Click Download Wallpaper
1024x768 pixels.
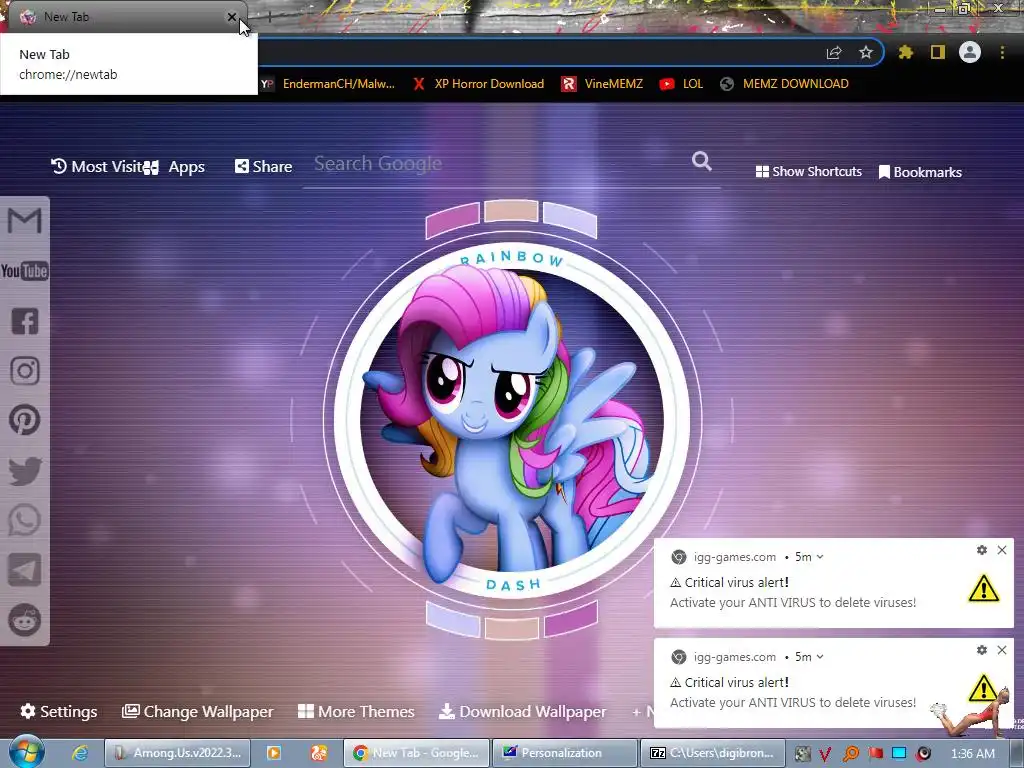click(x=522, y=712)
